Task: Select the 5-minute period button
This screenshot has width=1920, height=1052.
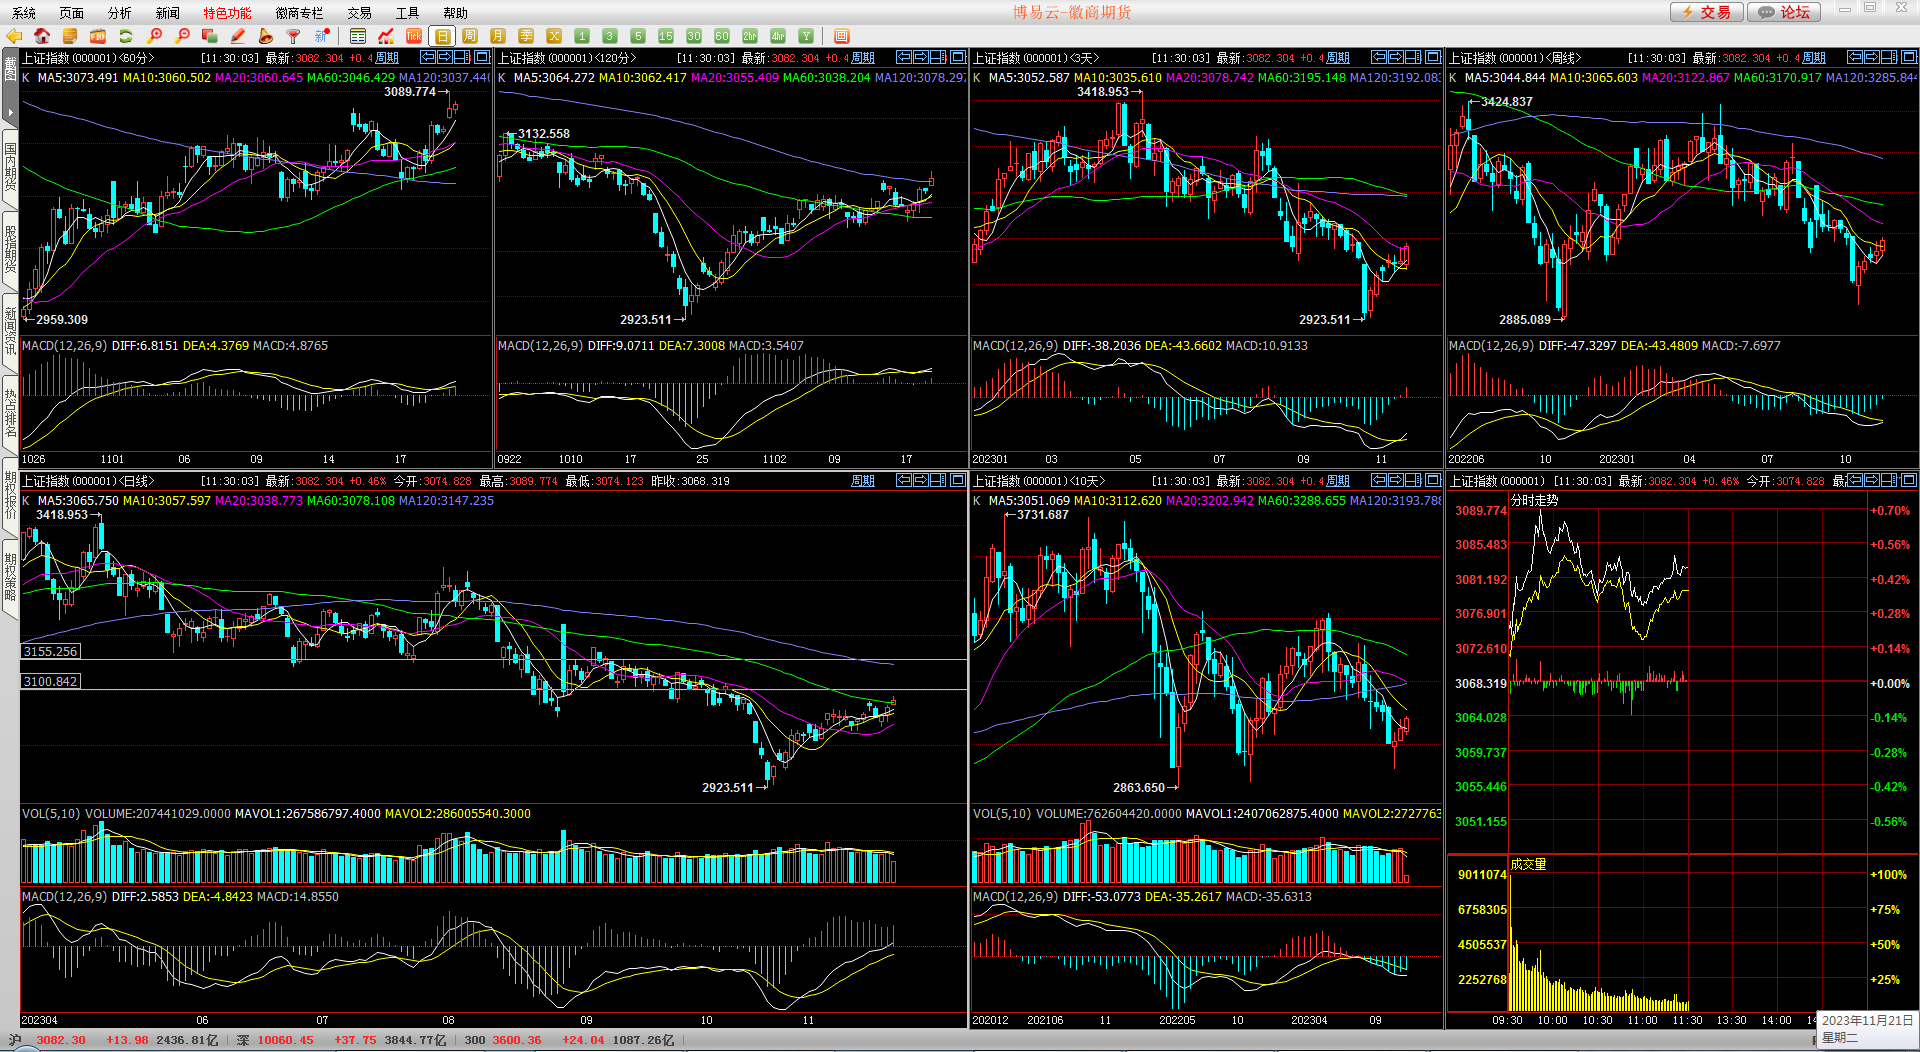Action: [638, 36]
